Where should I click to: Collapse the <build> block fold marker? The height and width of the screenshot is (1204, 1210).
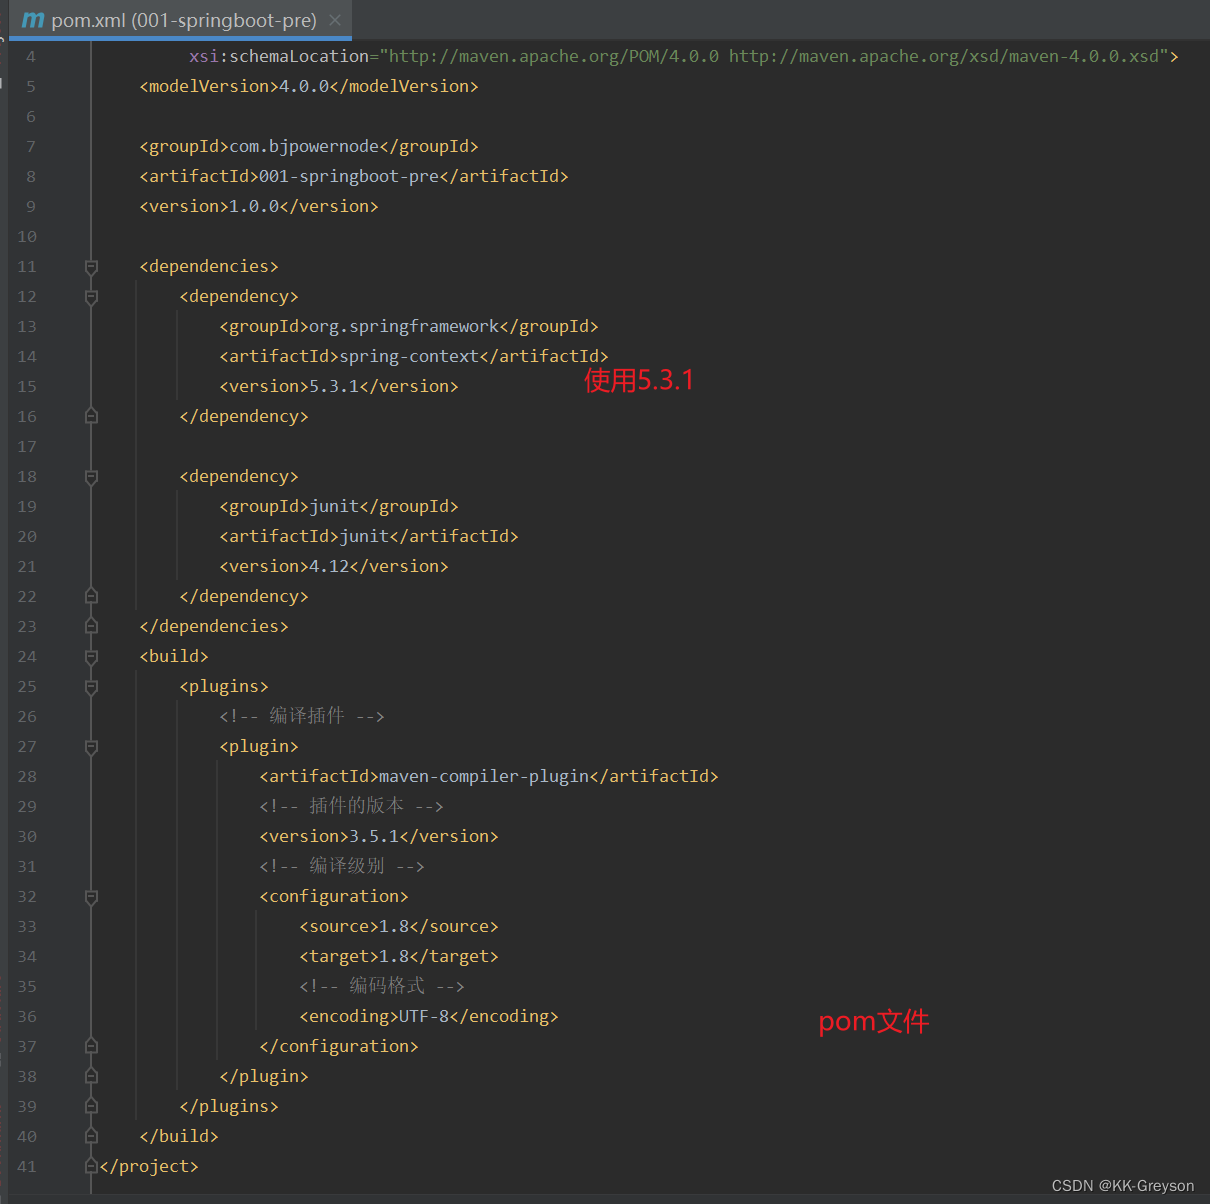91,657
